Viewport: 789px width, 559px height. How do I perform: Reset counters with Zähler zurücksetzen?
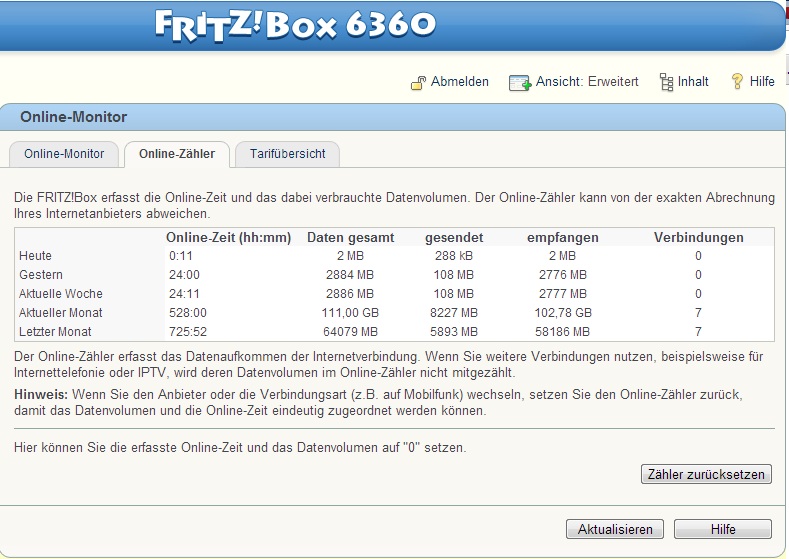click(706, 474)
